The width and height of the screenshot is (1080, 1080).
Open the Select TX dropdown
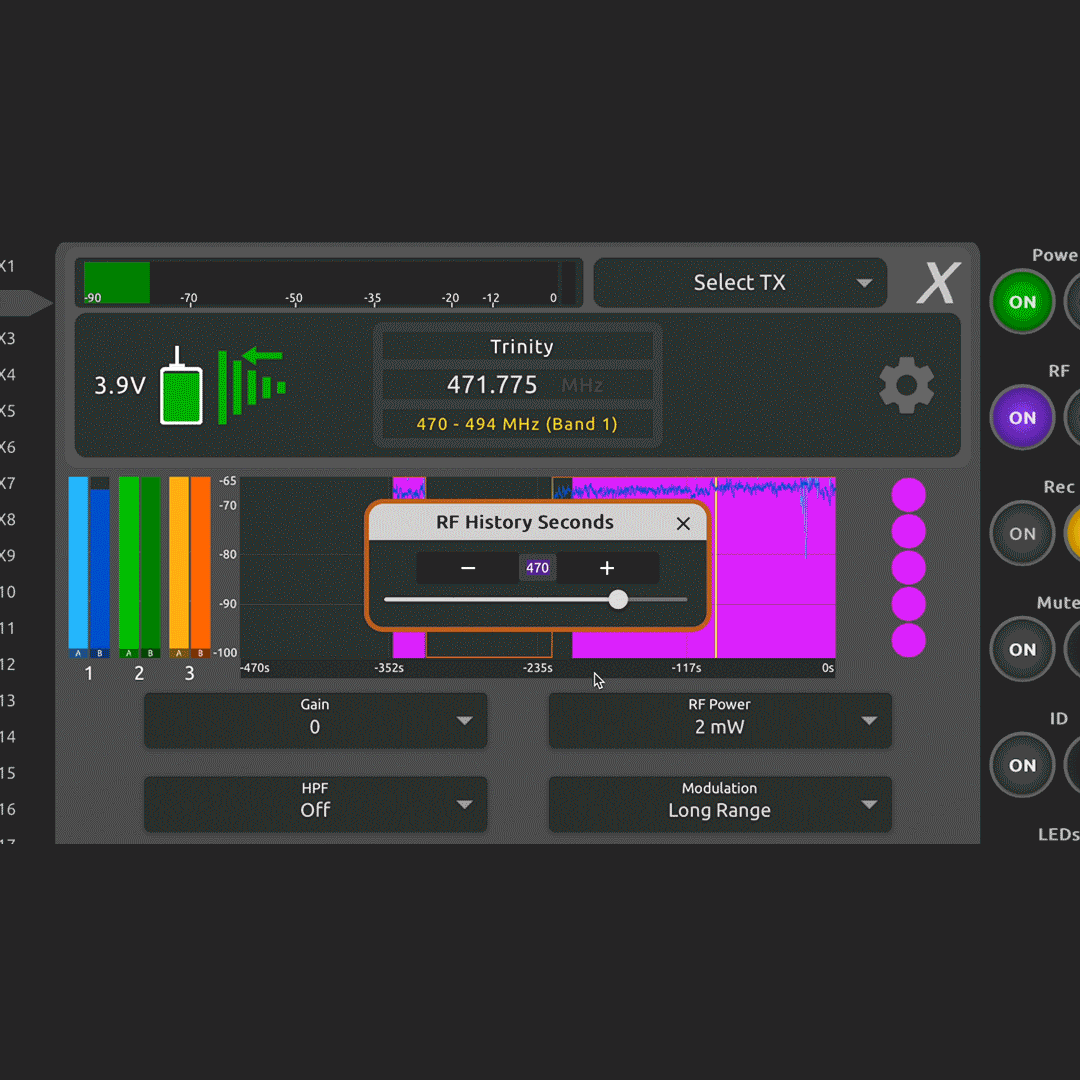click(740, 283)
